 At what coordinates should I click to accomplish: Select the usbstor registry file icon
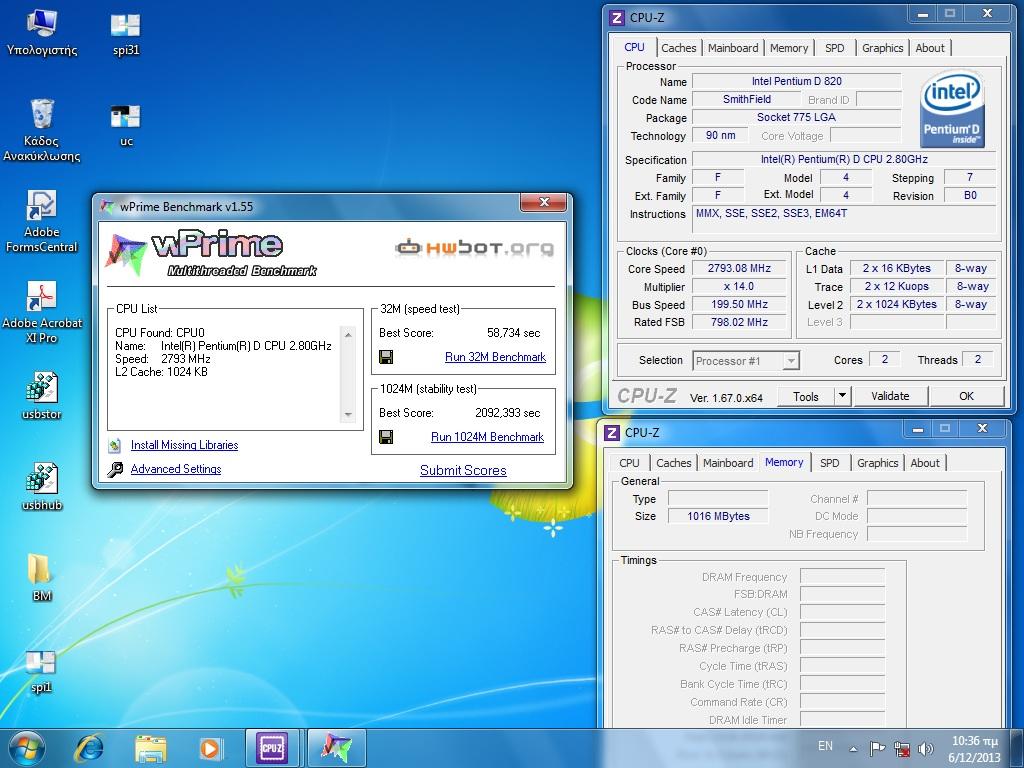tap(42, 396)
